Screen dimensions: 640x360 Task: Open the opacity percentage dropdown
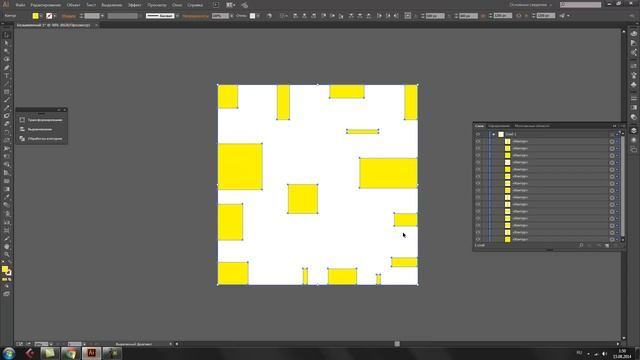232,16
